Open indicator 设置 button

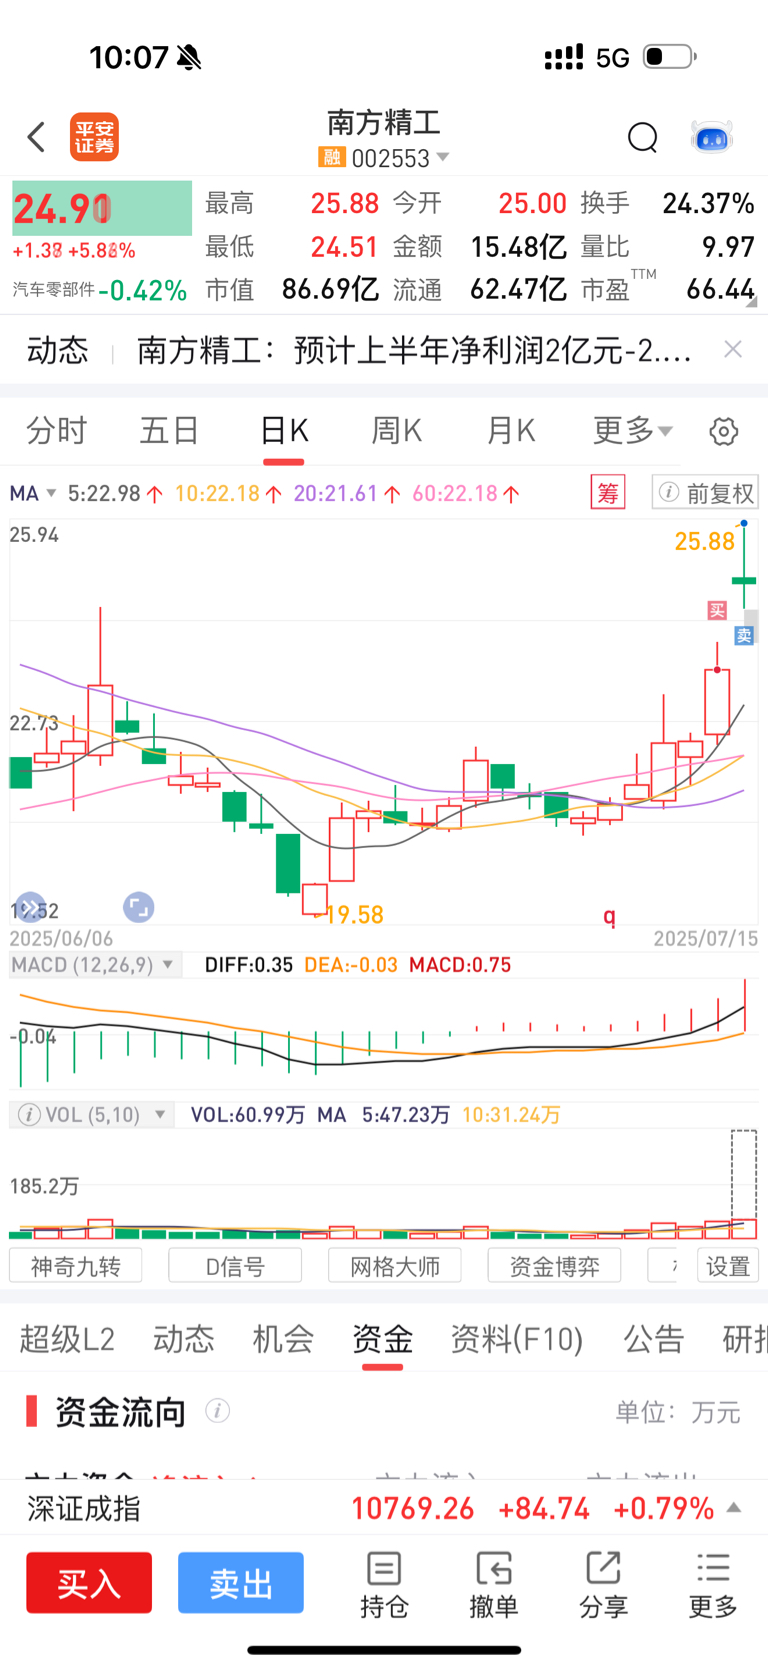coord(727,1266)
